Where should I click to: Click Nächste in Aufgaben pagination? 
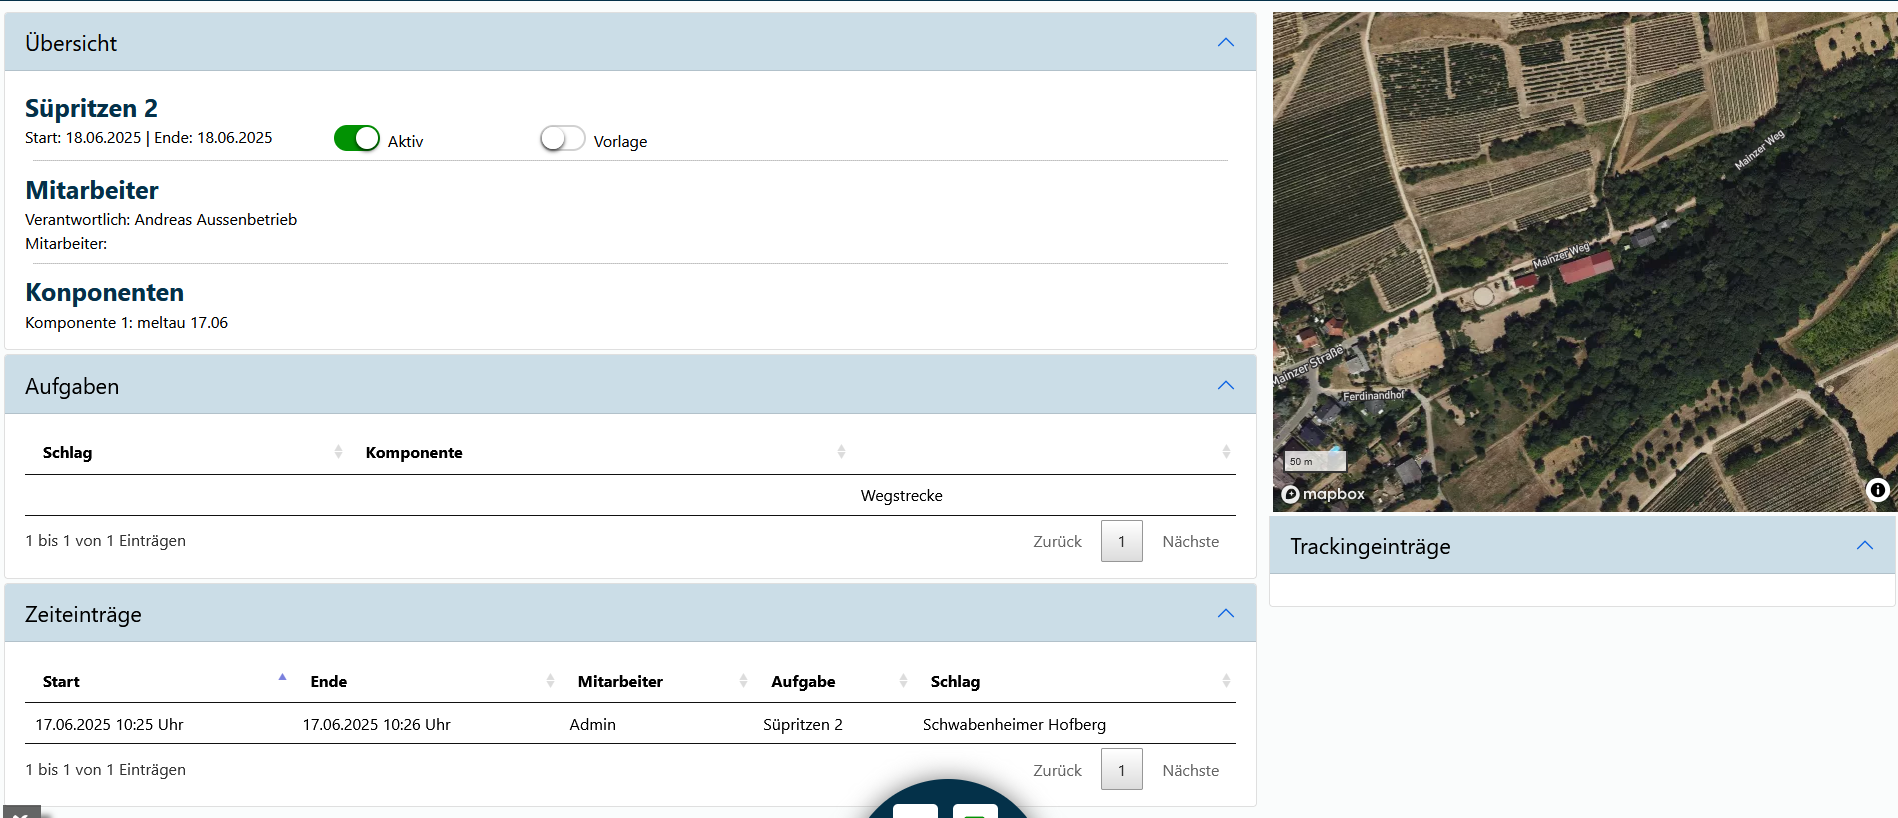[x=1190, y=542]
